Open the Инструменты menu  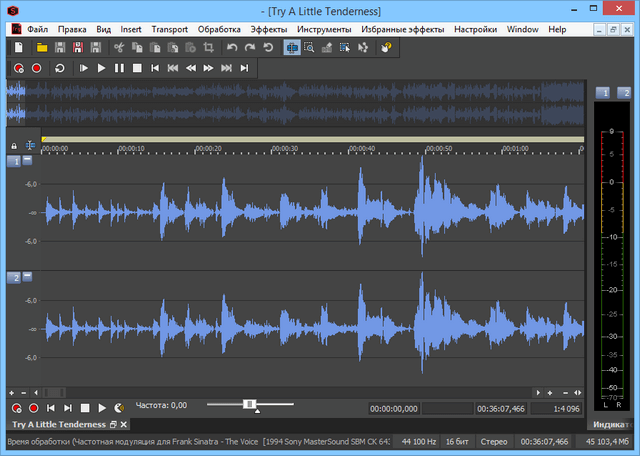click(x=323, y=29)
